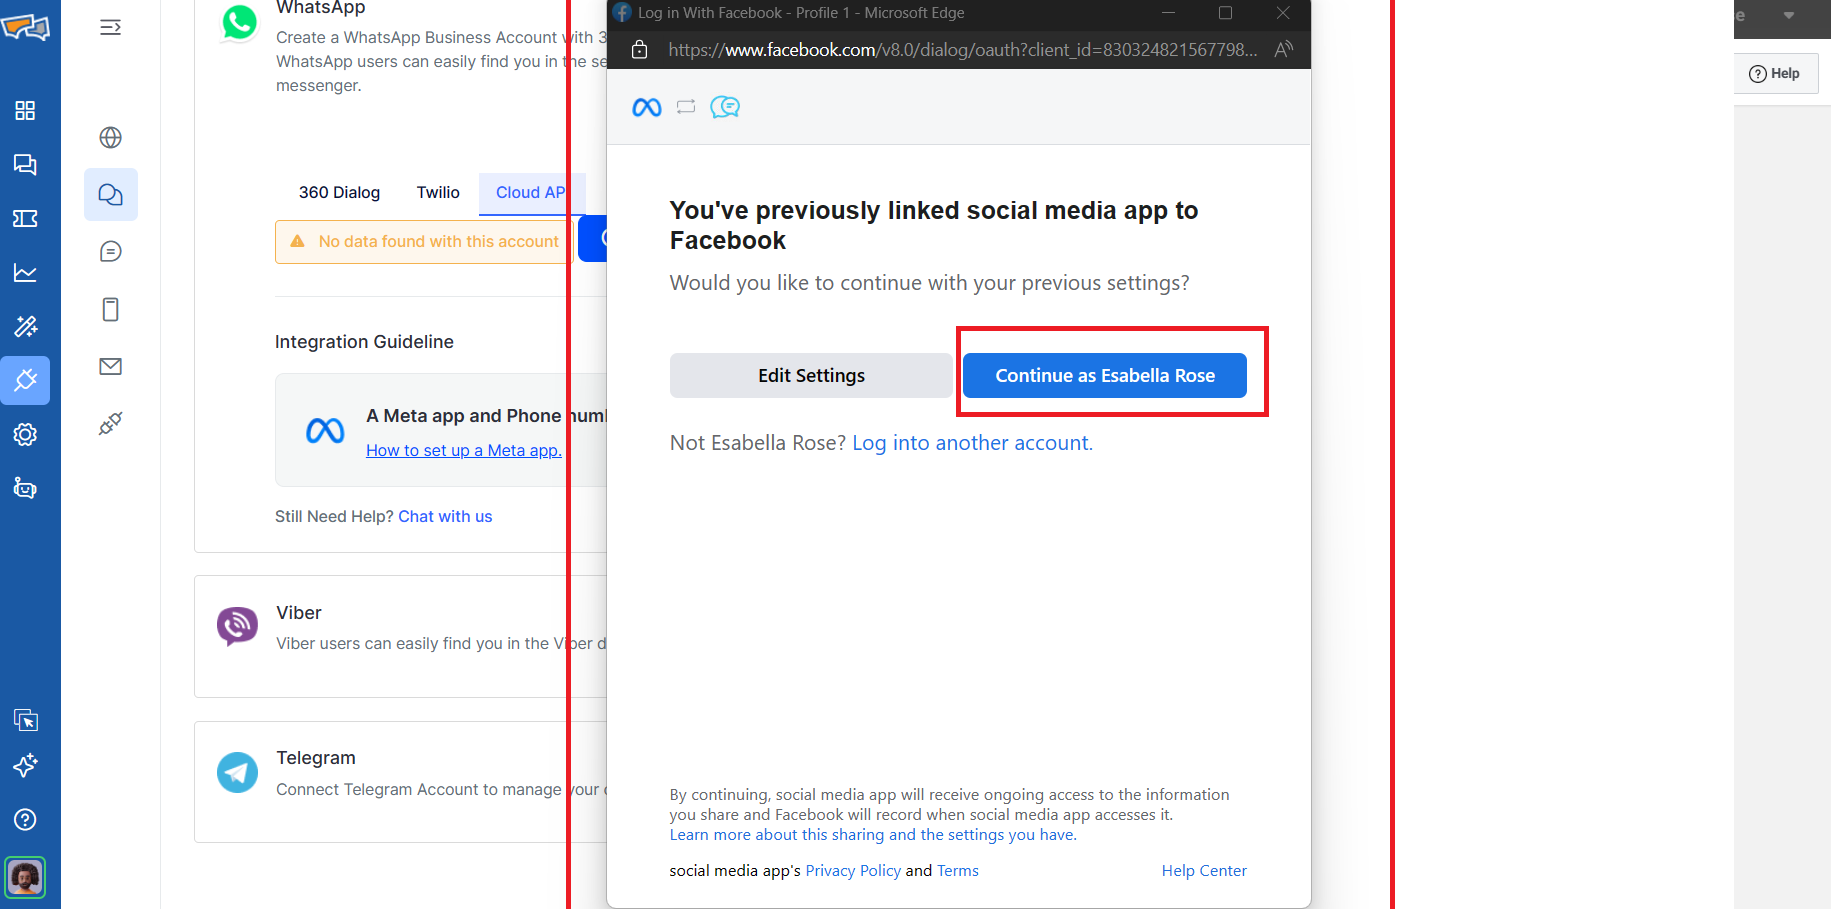
Task: Click the Facebook OAuth URL address bar
Action: [x=963, y=49]
